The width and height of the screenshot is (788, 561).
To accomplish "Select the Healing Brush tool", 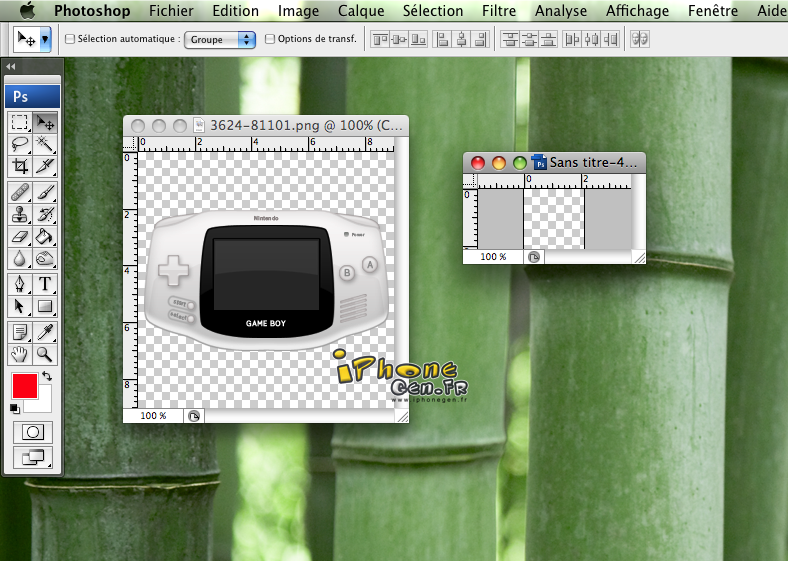I will pos(20,192).
